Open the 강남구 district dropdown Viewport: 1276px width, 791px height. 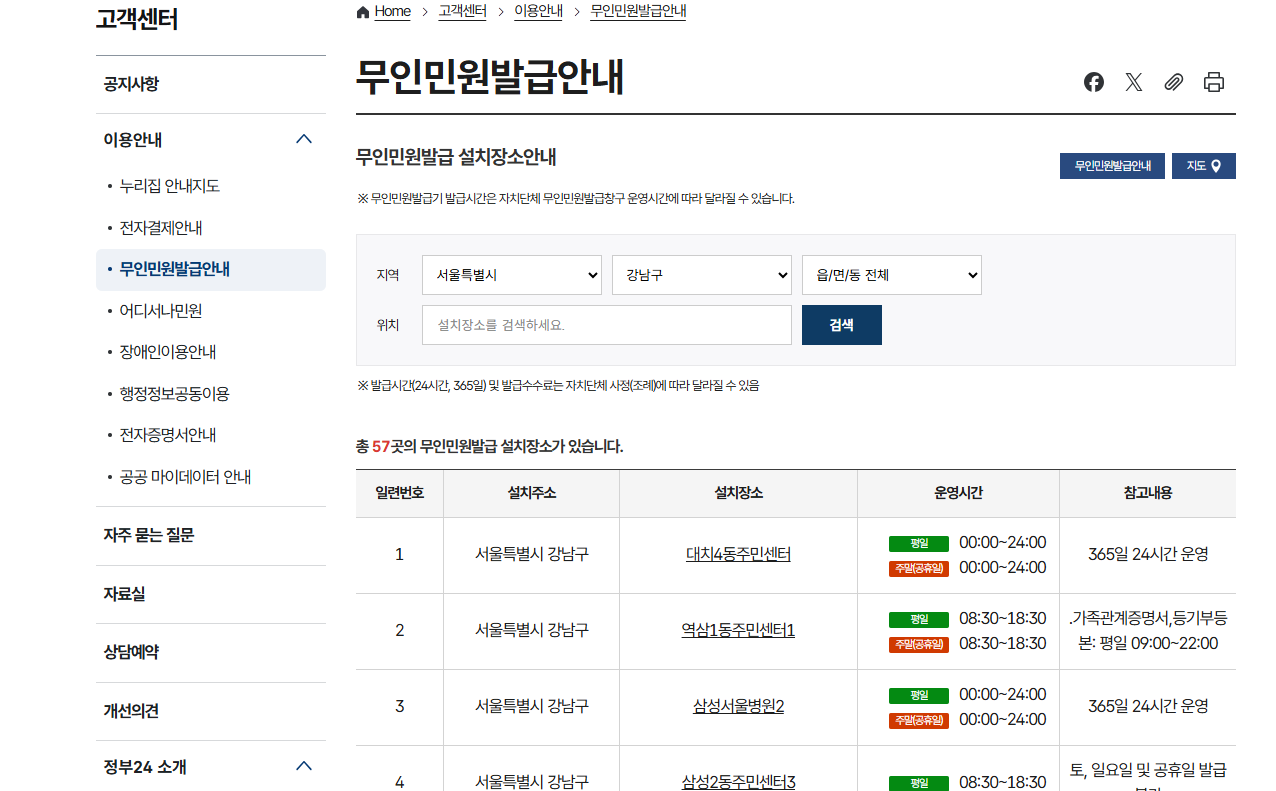click(x=701, y=275)
